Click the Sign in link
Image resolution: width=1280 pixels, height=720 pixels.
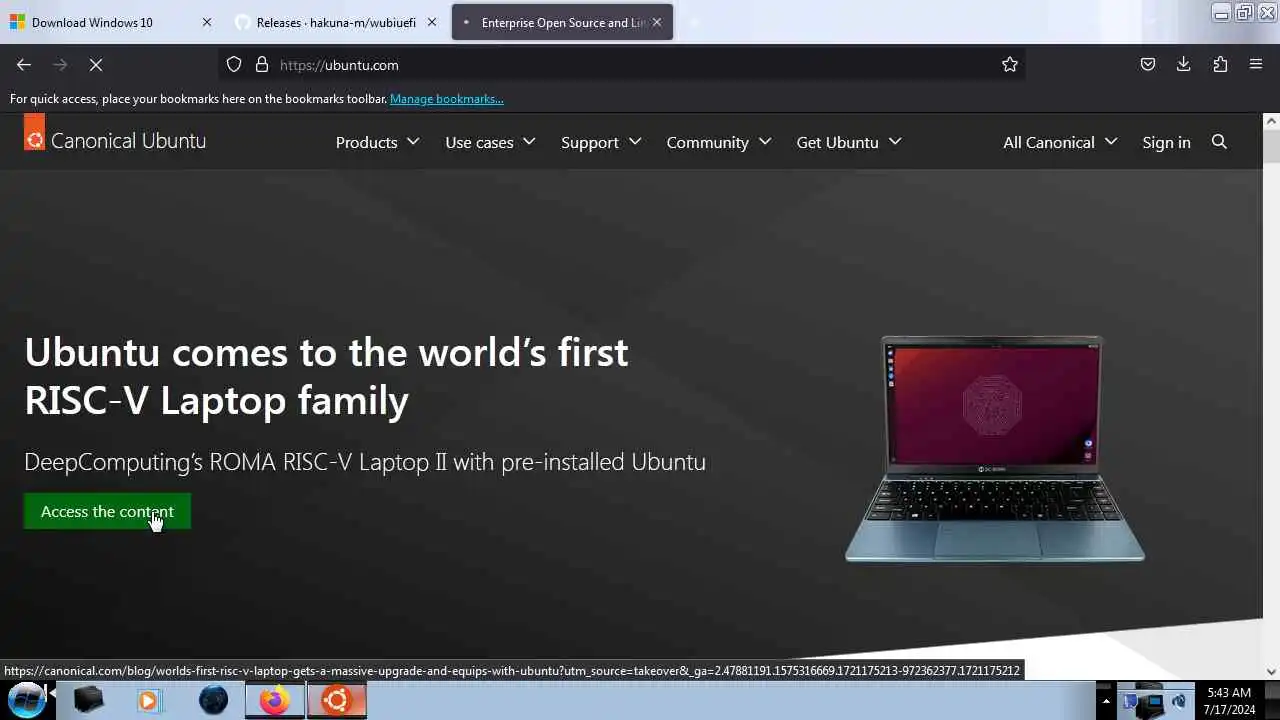1166,142
